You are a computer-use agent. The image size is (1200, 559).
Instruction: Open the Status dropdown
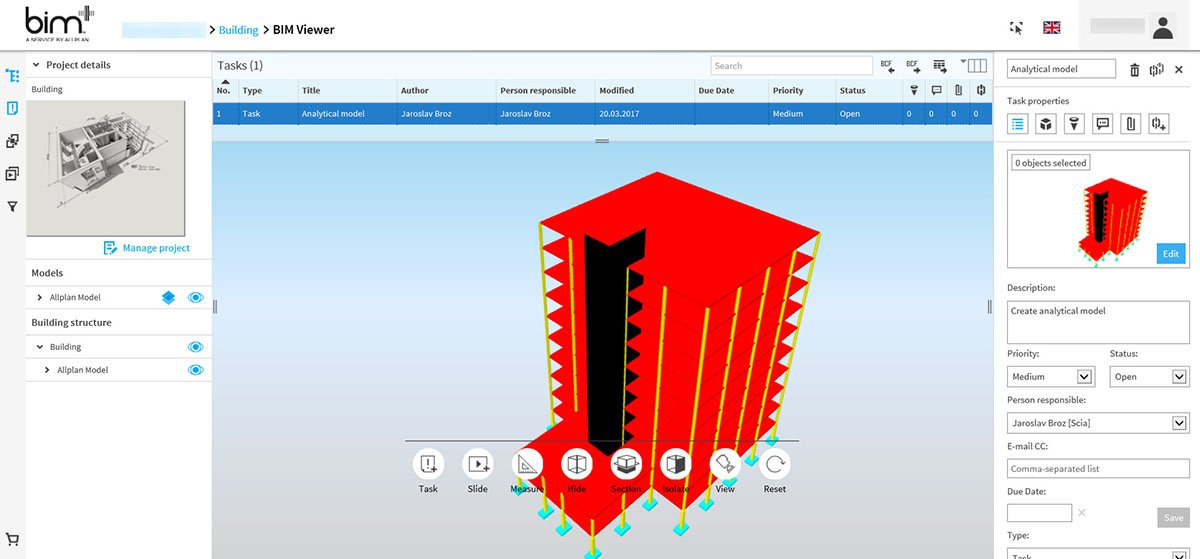click(1149, 377)
